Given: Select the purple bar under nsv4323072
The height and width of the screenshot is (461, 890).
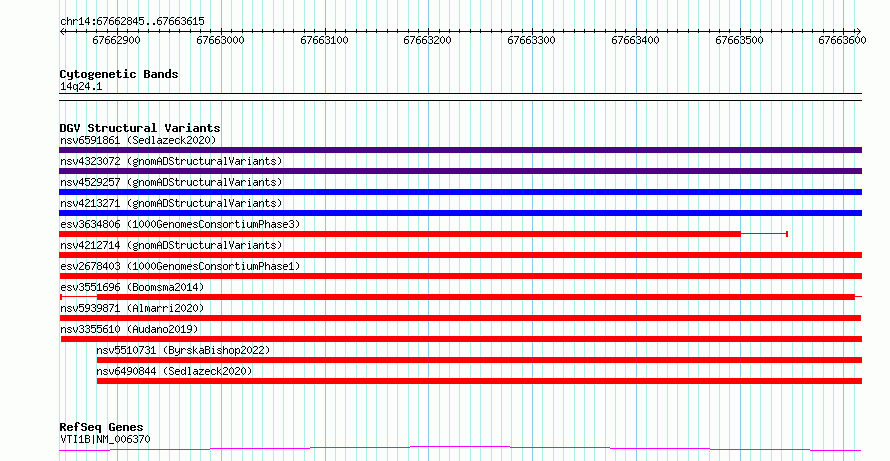Looking at the screenshot, I should click(x=460, y=171).
